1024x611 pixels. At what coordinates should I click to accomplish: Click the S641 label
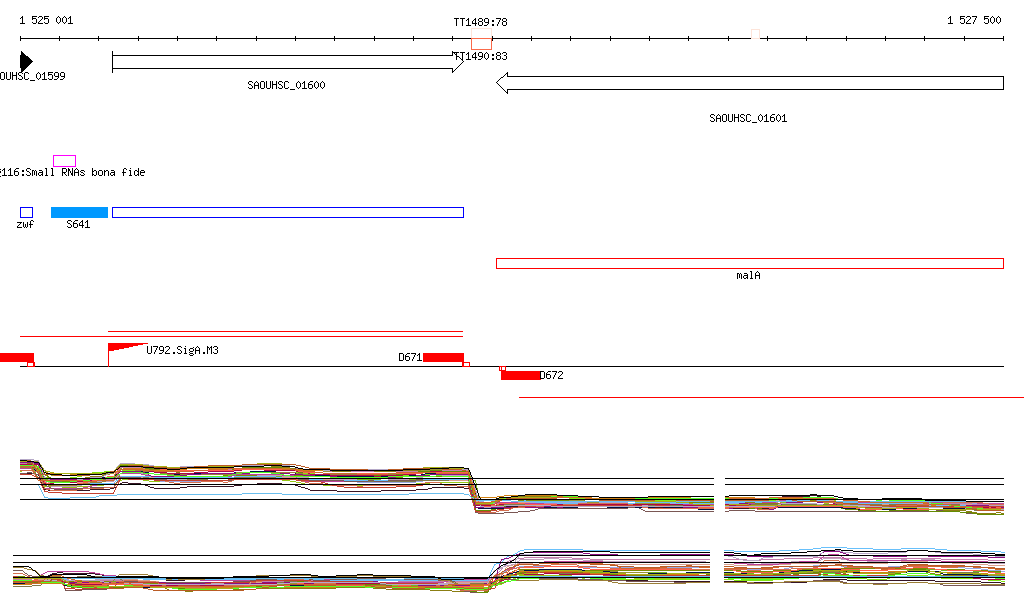coord(78,225)
